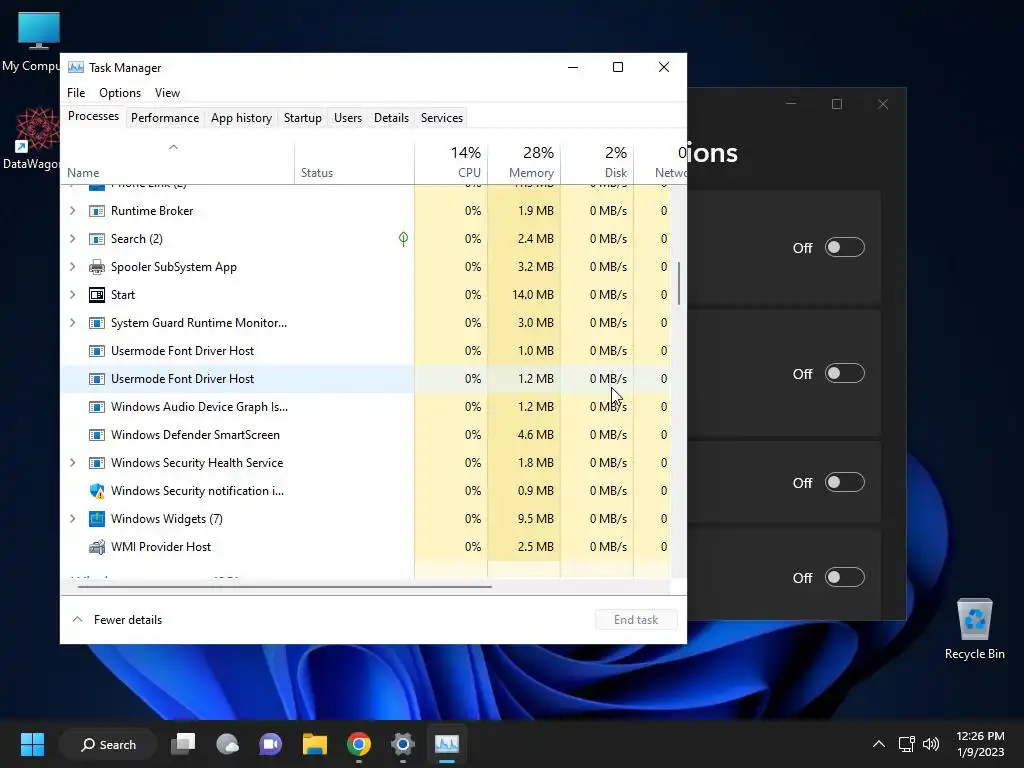
Task: Click the Task Manager title bar icon
Action: 76,67
